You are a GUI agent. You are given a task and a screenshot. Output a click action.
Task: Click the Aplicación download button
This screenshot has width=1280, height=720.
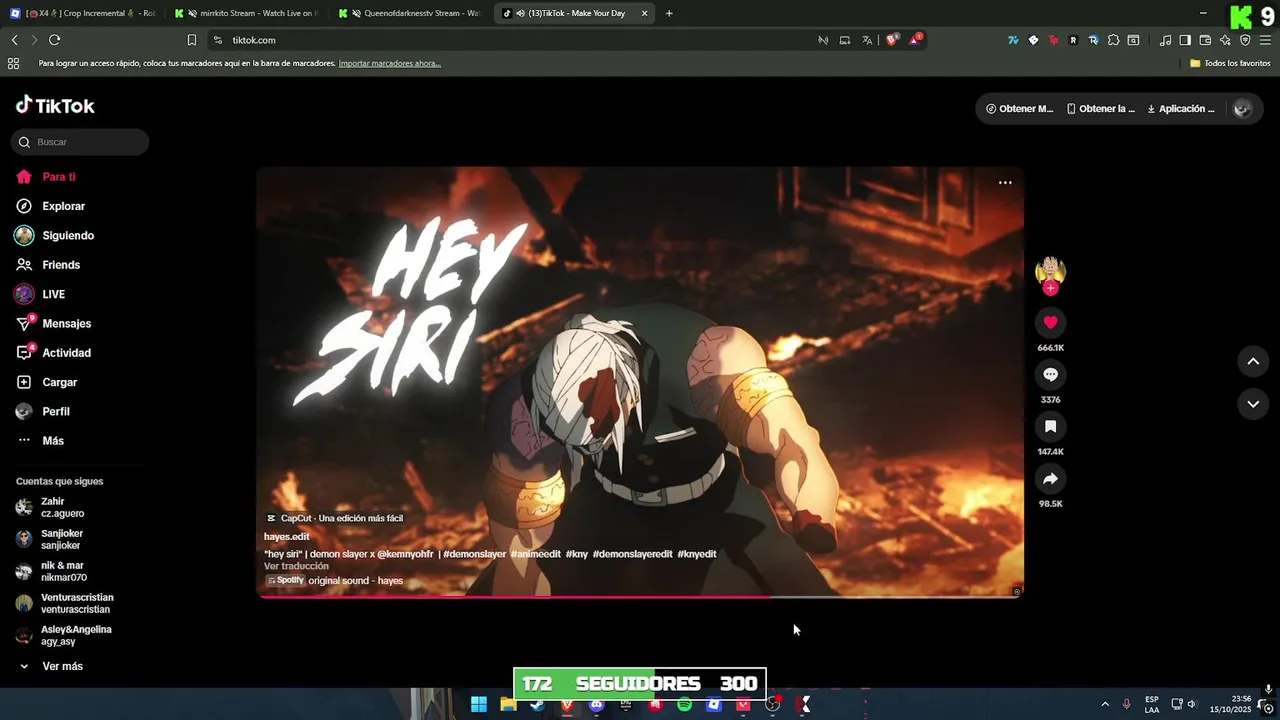coord(1181,109)
